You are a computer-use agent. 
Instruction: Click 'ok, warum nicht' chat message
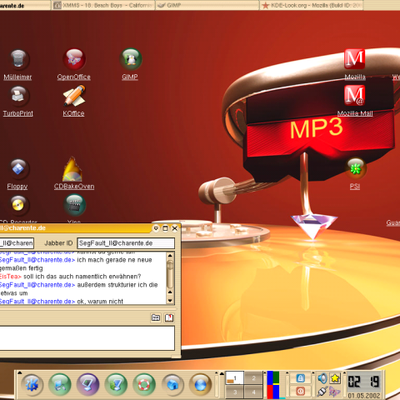(x=100, y=301)
